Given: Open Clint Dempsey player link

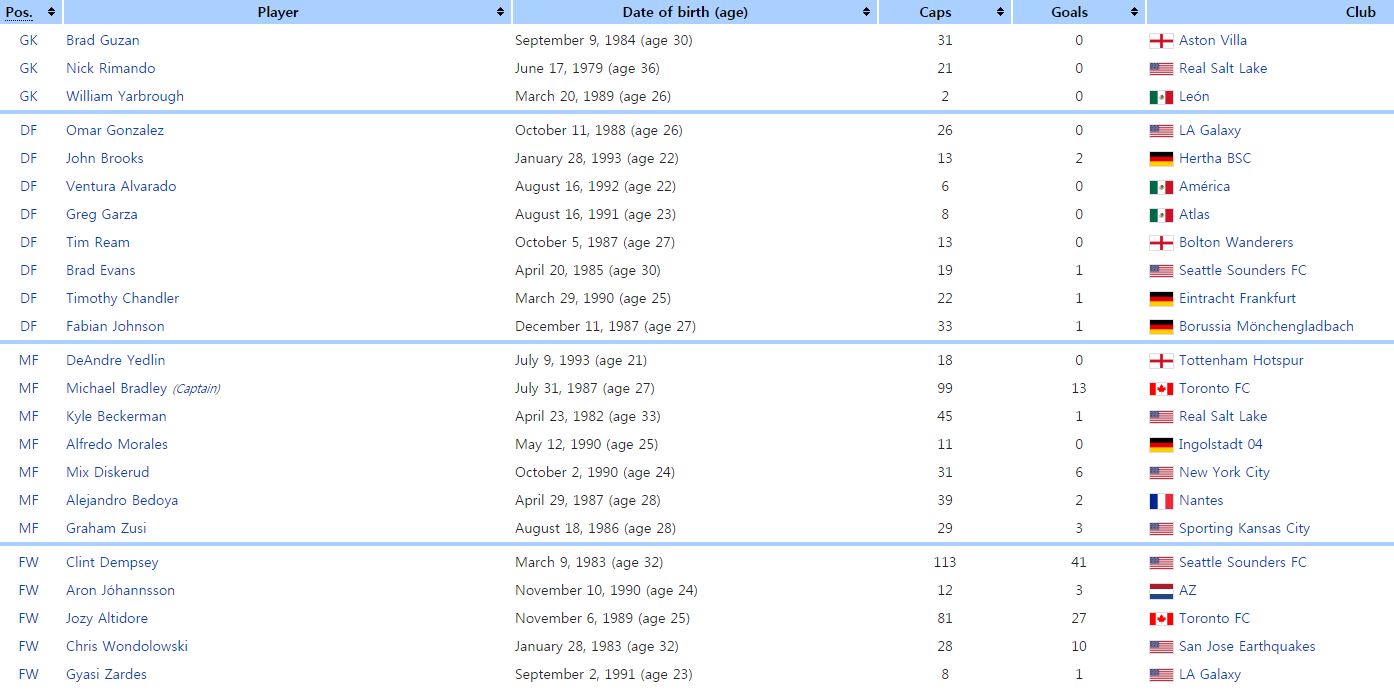Looking at the screenshot, I should [112, 562].
